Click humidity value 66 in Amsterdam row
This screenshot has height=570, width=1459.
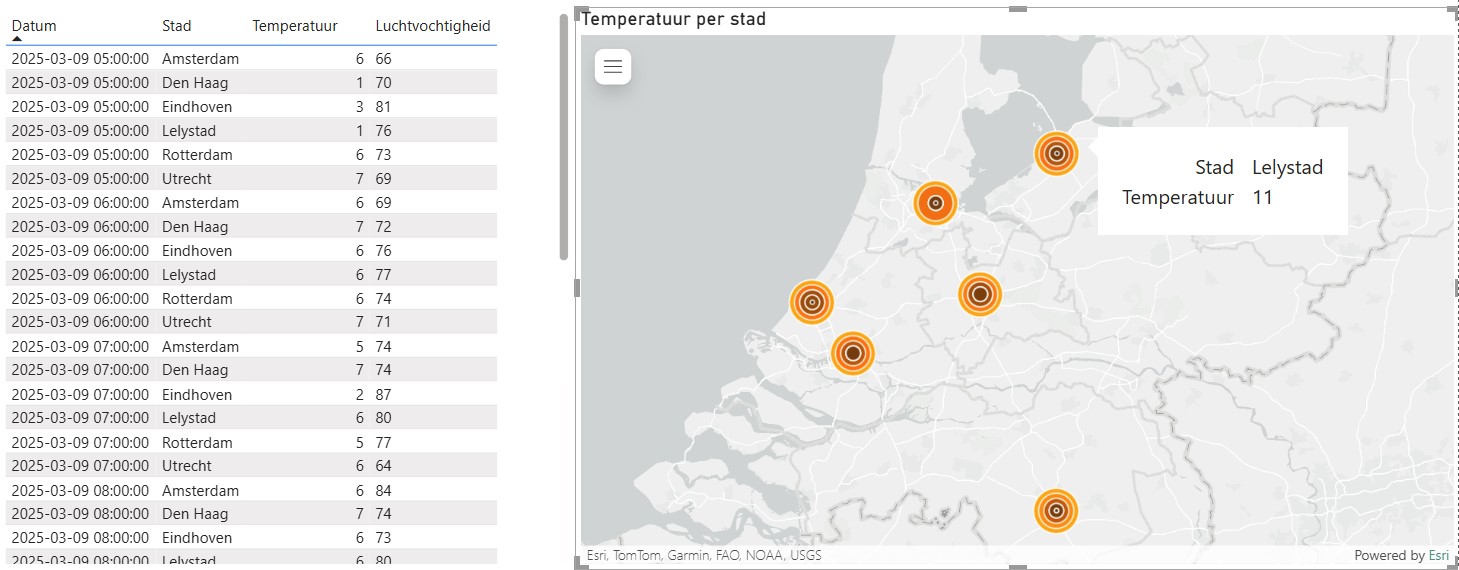383,59
